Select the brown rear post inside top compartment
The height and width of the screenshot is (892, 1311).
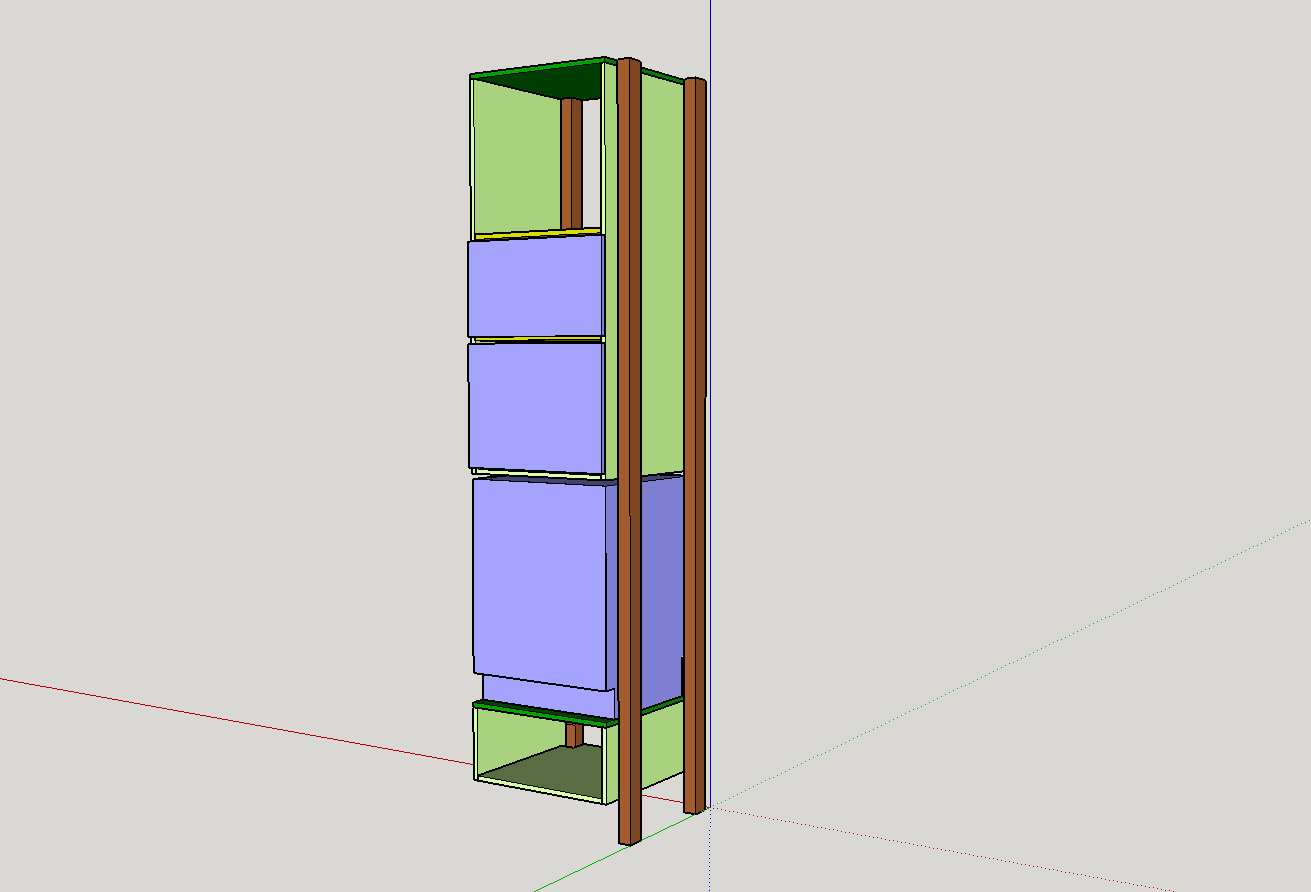571,164
